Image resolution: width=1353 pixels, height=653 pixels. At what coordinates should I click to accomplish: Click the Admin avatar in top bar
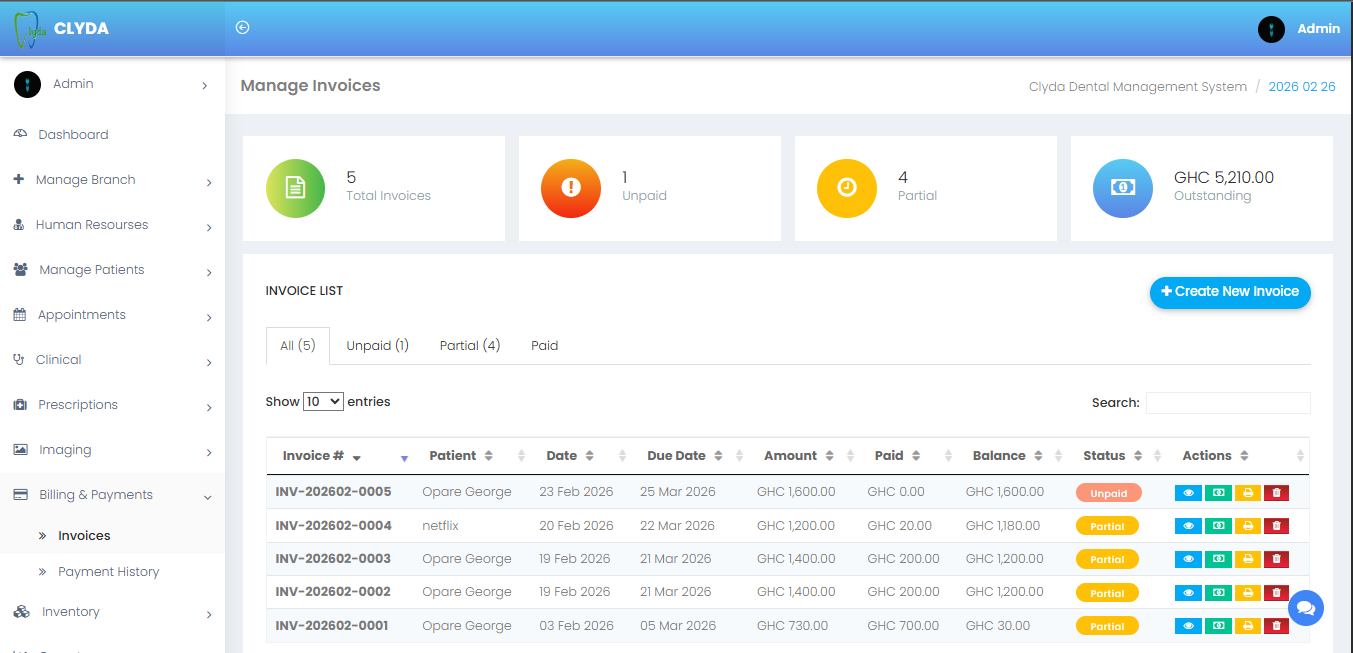[x=1271, y=29]
